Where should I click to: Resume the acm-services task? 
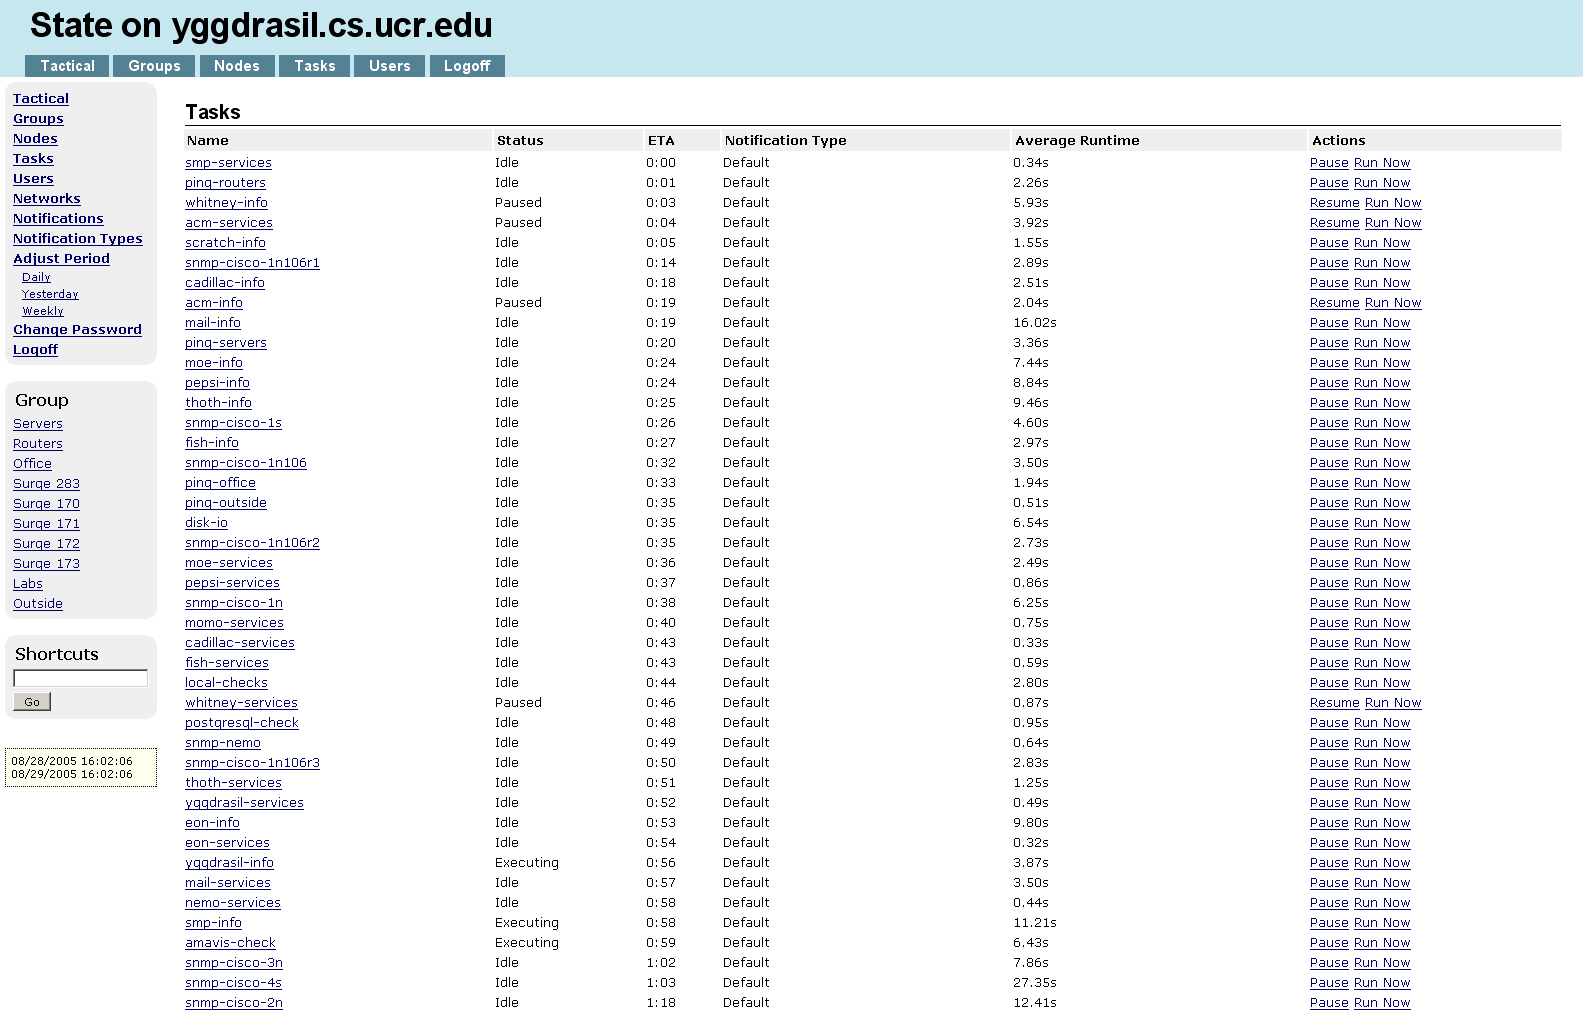click(x=1335, y=223)
